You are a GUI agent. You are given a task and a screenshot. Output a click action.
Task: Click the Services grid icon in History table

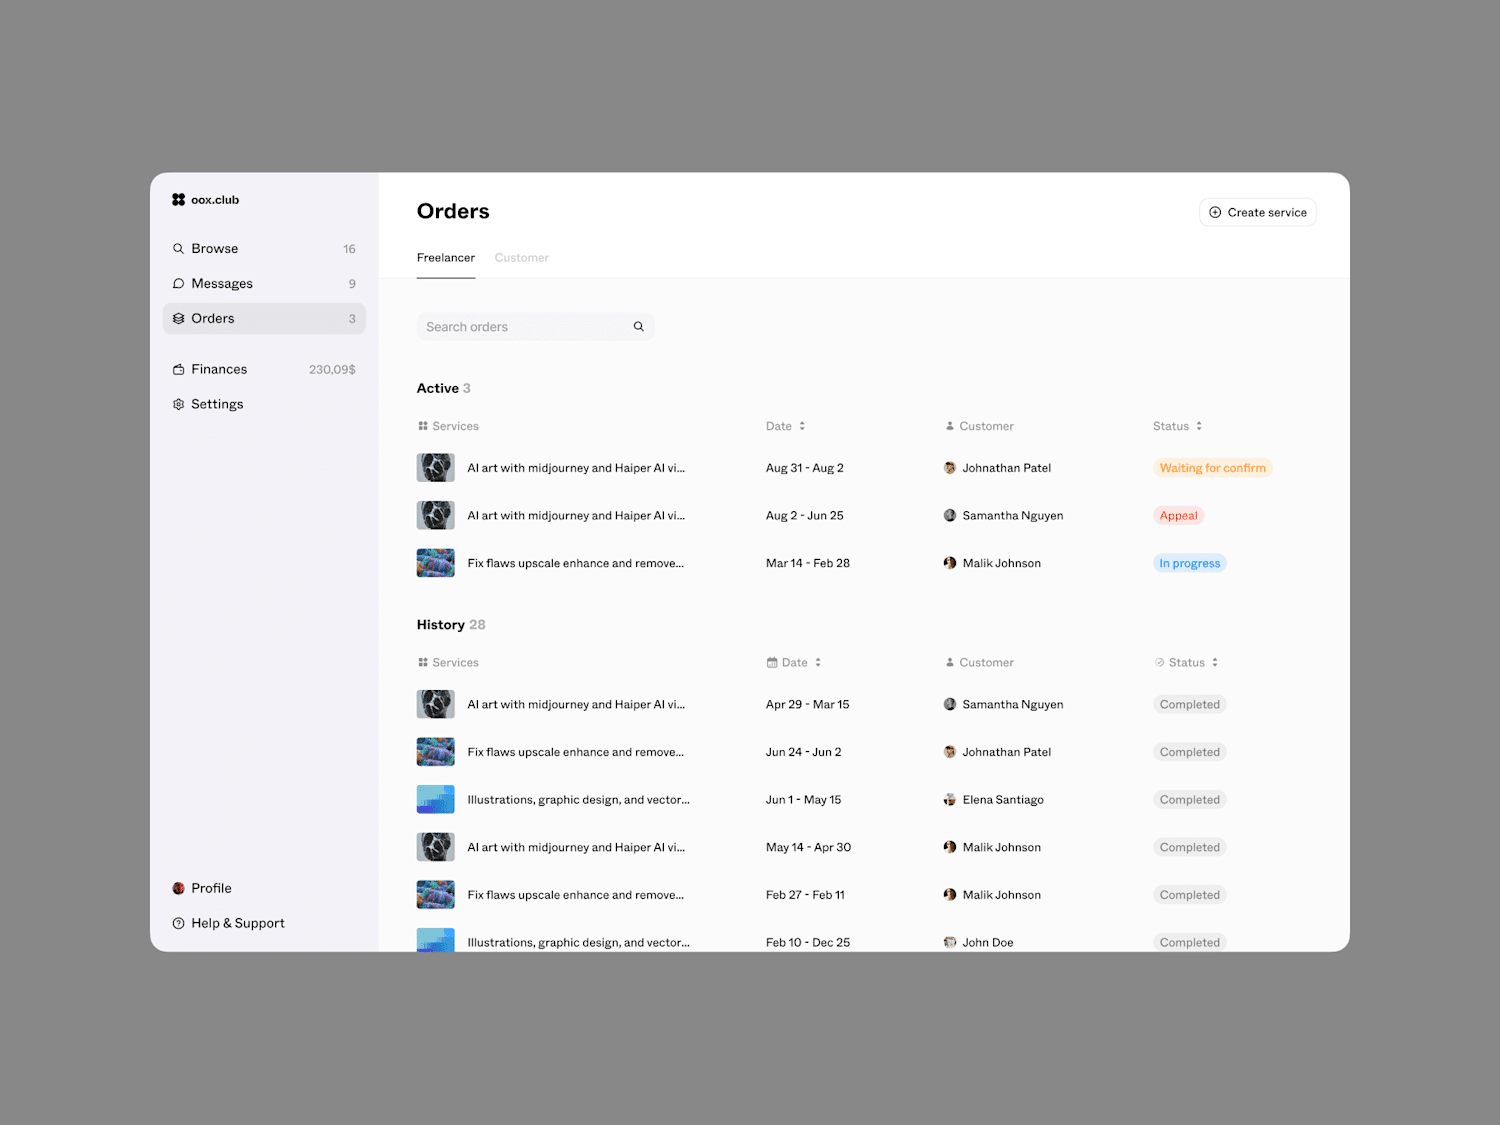(x=423, y=663)
